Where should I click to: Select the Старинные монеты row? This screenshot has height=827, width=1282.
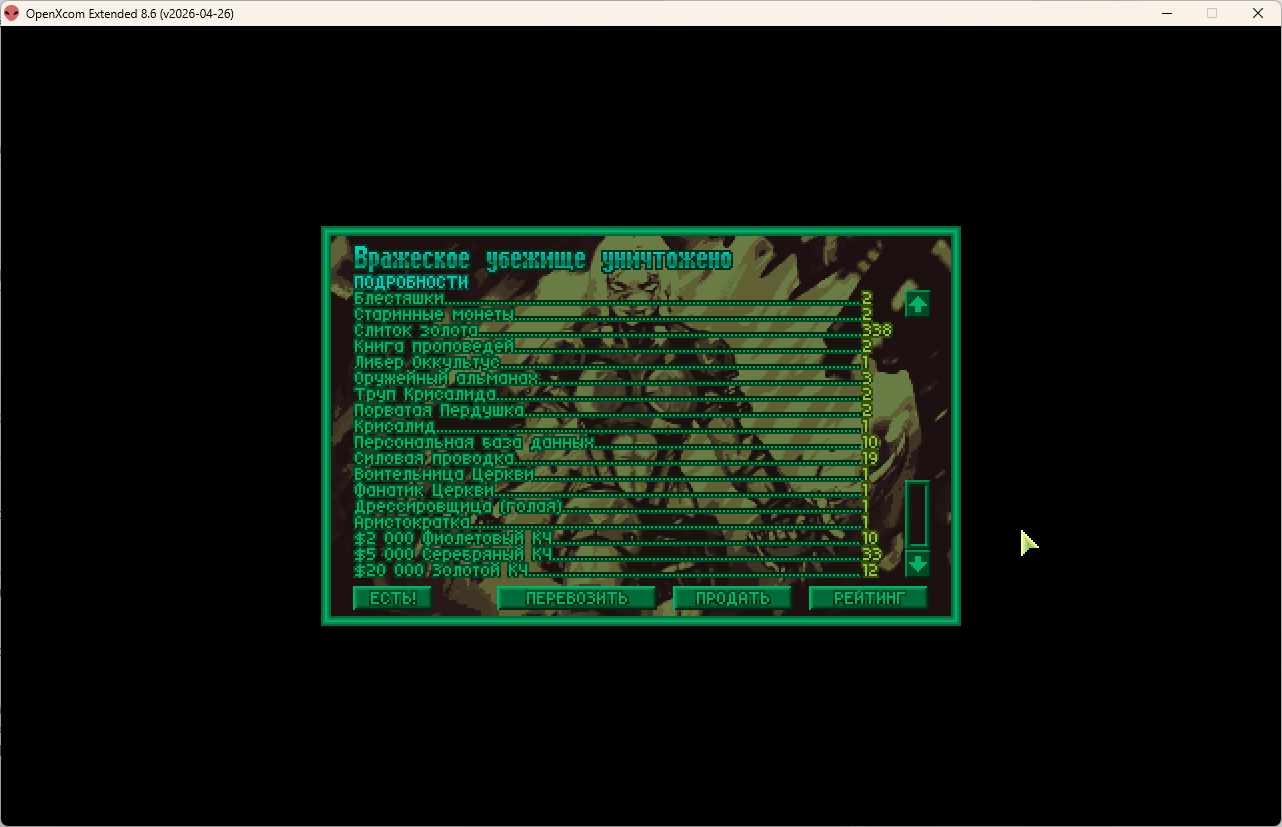click(x=623, y=314)
